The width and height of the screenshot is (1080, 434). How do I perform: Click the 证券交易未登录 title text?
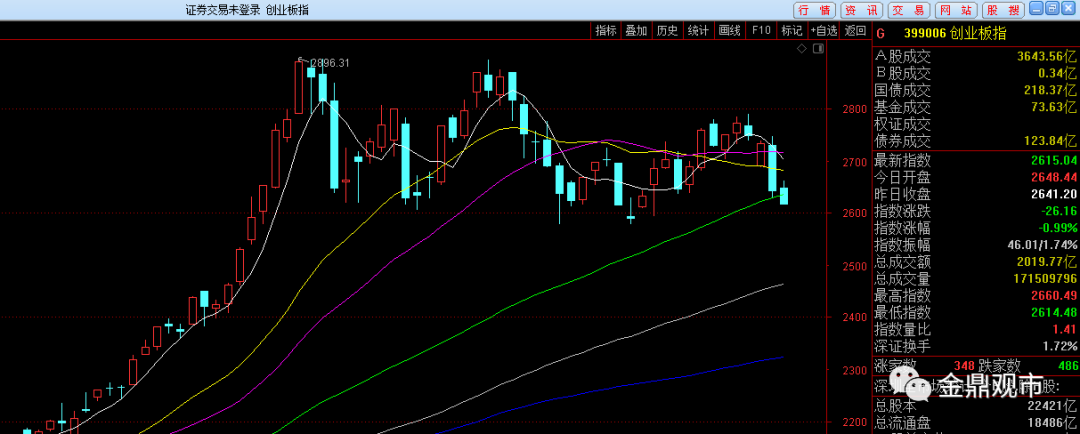(223, 10)
